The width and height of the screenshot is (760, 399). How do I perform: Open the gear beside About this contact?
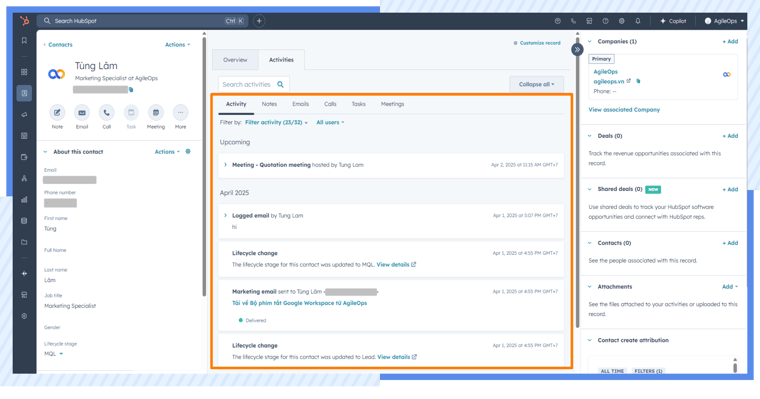pos(188,151)
